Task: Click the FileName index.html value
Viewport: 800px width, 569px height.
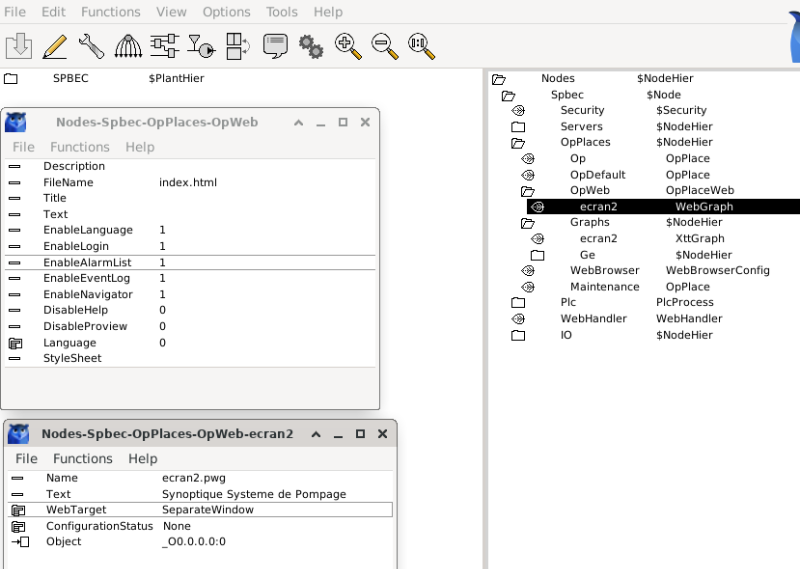Action: point(187,182)
